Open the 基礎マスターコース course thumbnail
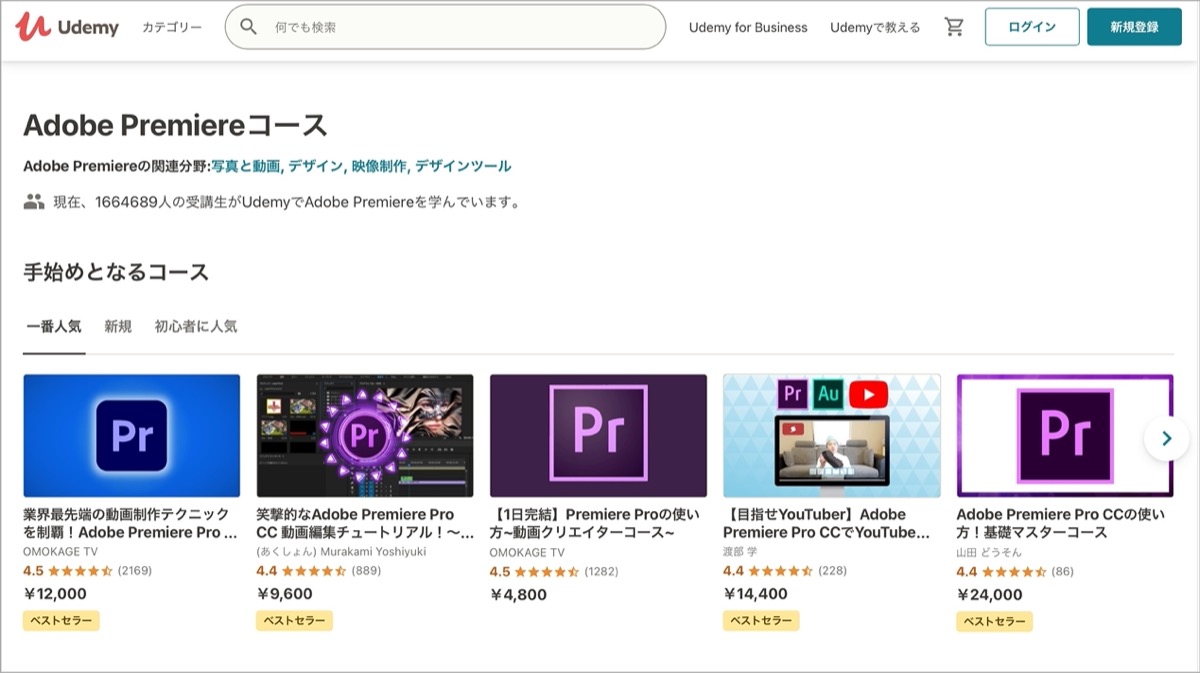The height and width of the screenshot is (673, 1200). click(1065, 435)
